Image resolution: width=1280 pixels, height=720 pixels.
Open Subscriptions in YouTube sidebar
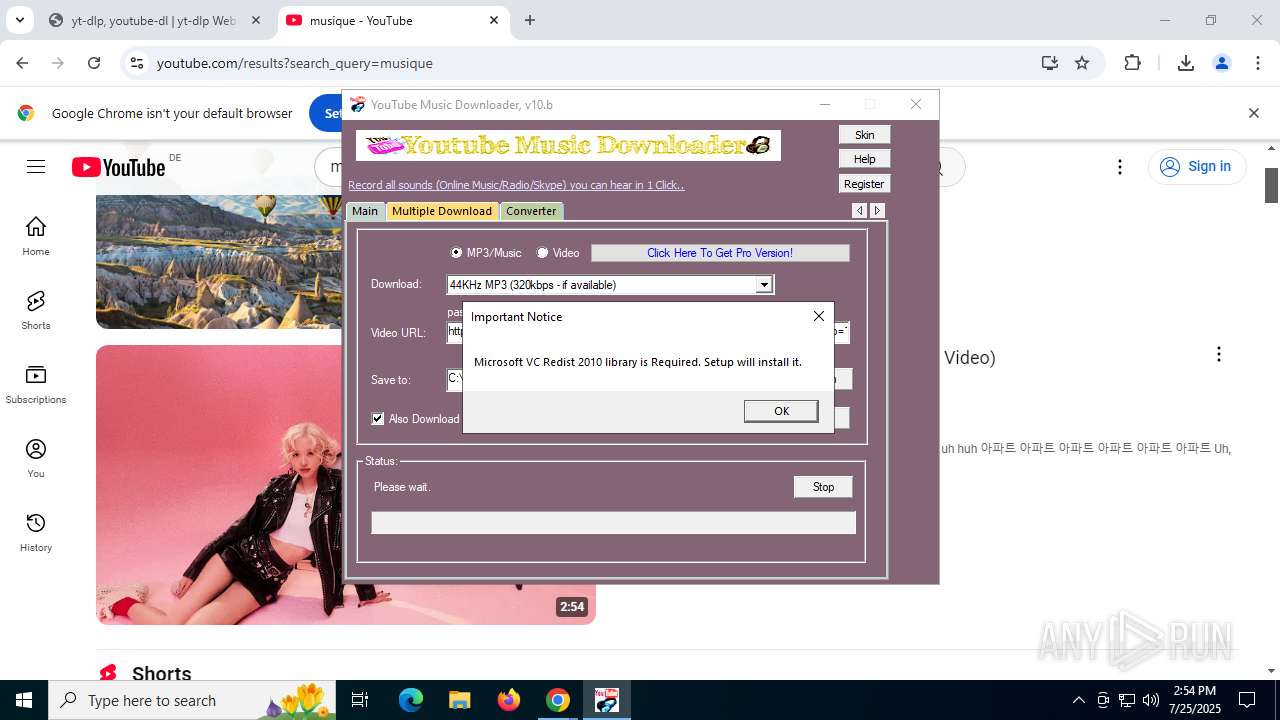pos(36,384)
